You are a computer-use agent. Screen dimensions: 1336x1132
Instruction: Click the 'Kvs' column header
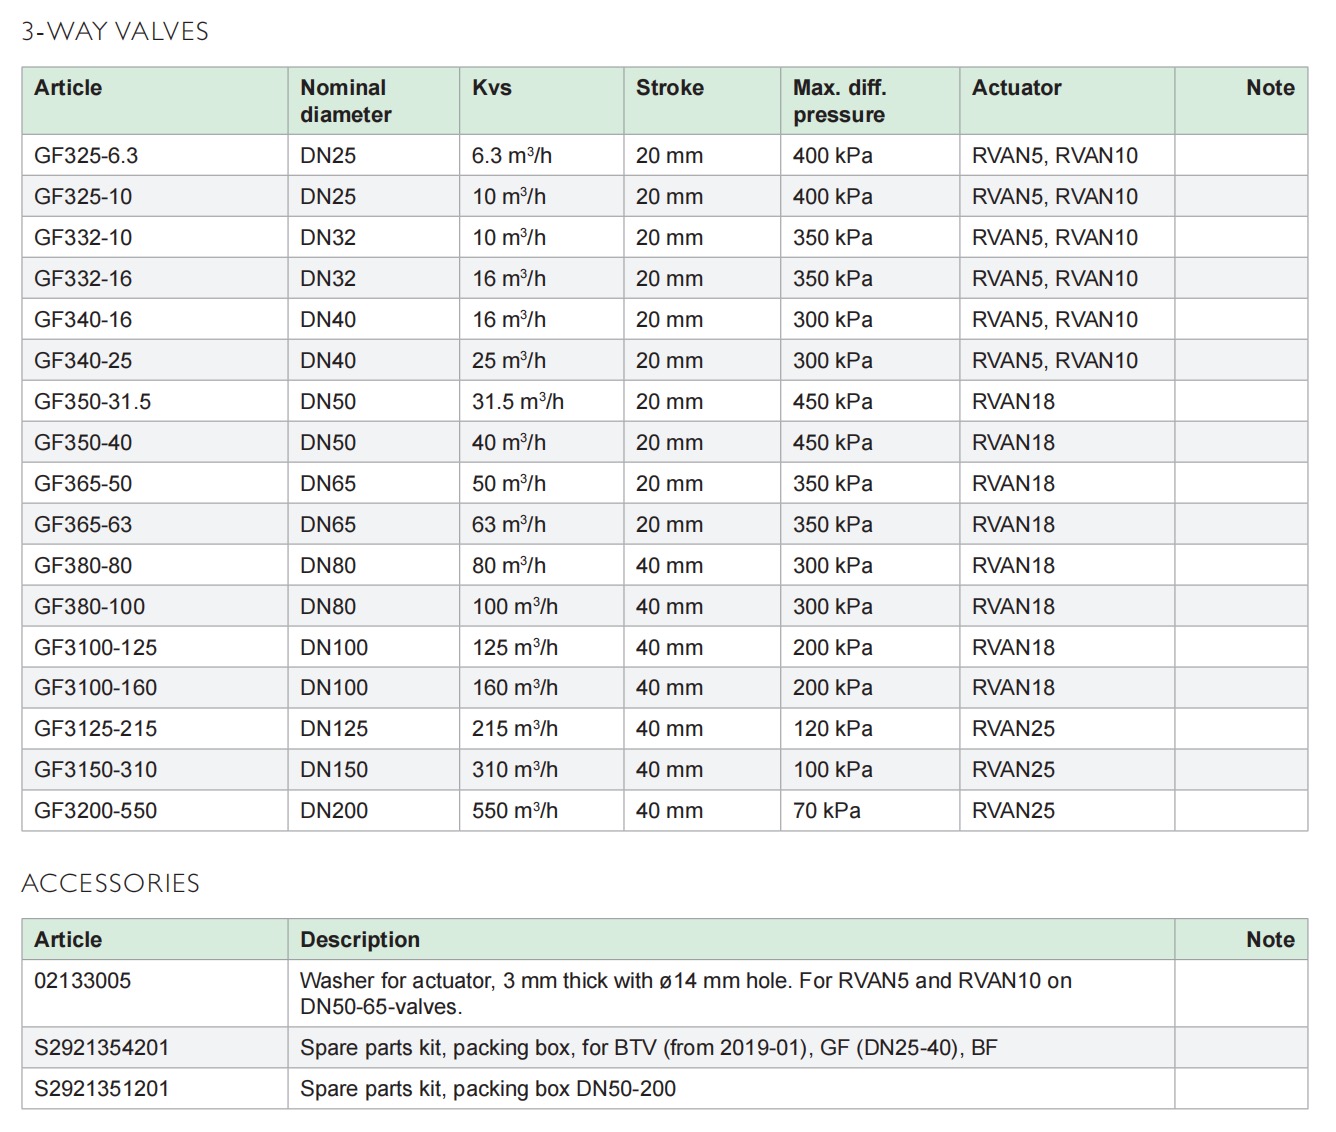[x=491, y=88]
